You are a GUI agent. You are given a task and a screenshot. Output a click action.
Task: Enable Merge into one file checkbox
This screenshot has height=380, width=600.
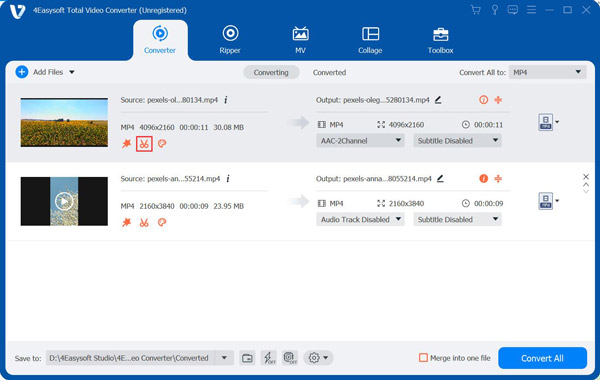(423, 358)
